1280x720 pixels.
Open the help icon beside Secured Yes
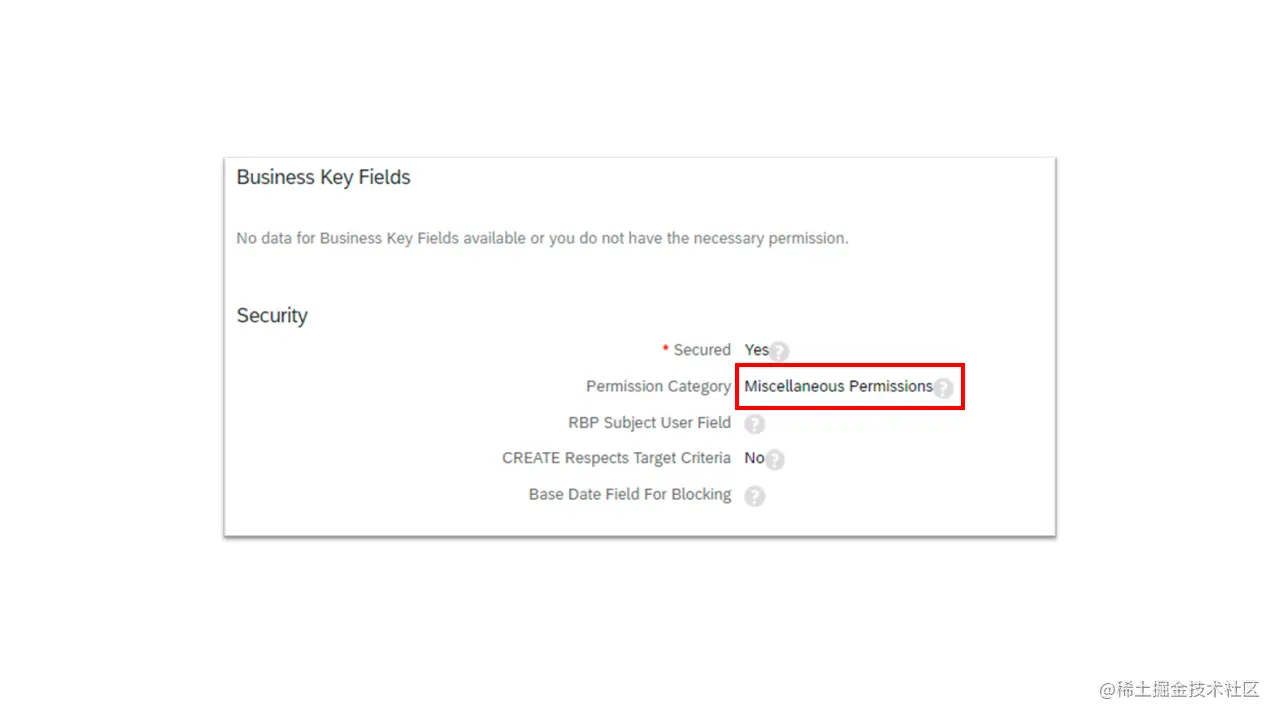[x=779, y=352]
